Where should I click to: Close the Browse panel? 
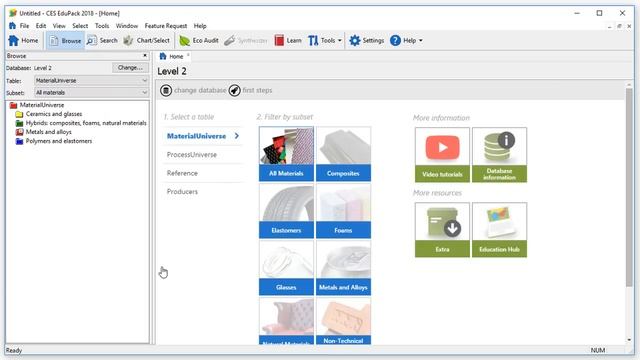click(x=145, y=56)
